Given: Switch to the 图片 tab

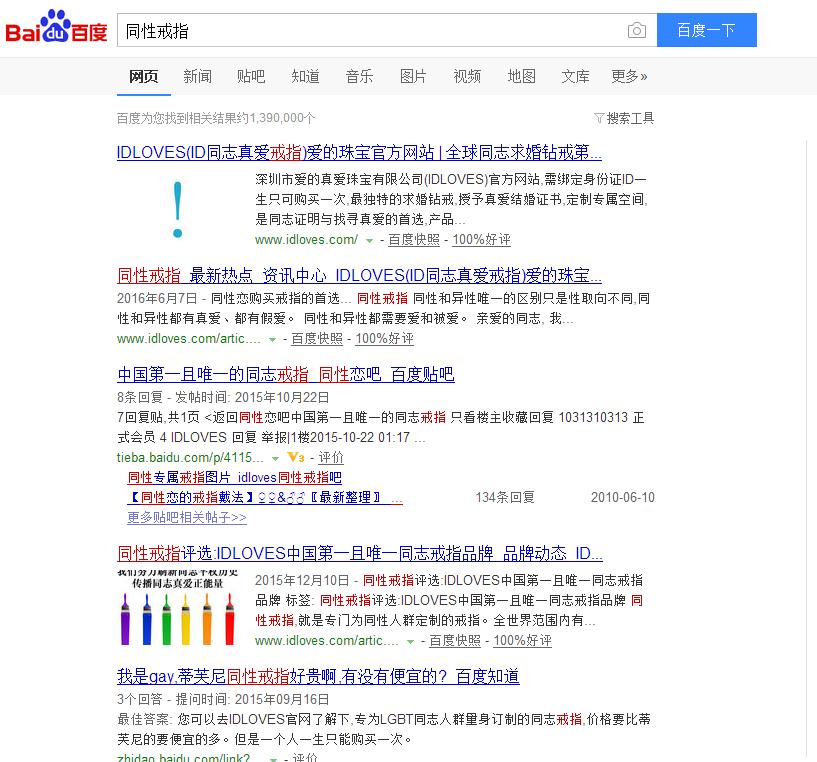Looking at the screenshot, I should 413,77.
